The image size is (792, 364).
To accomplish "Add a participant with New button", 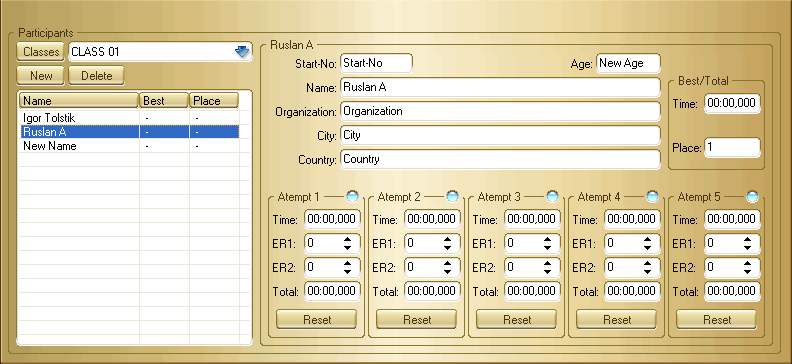I will (x=41, y=76).
